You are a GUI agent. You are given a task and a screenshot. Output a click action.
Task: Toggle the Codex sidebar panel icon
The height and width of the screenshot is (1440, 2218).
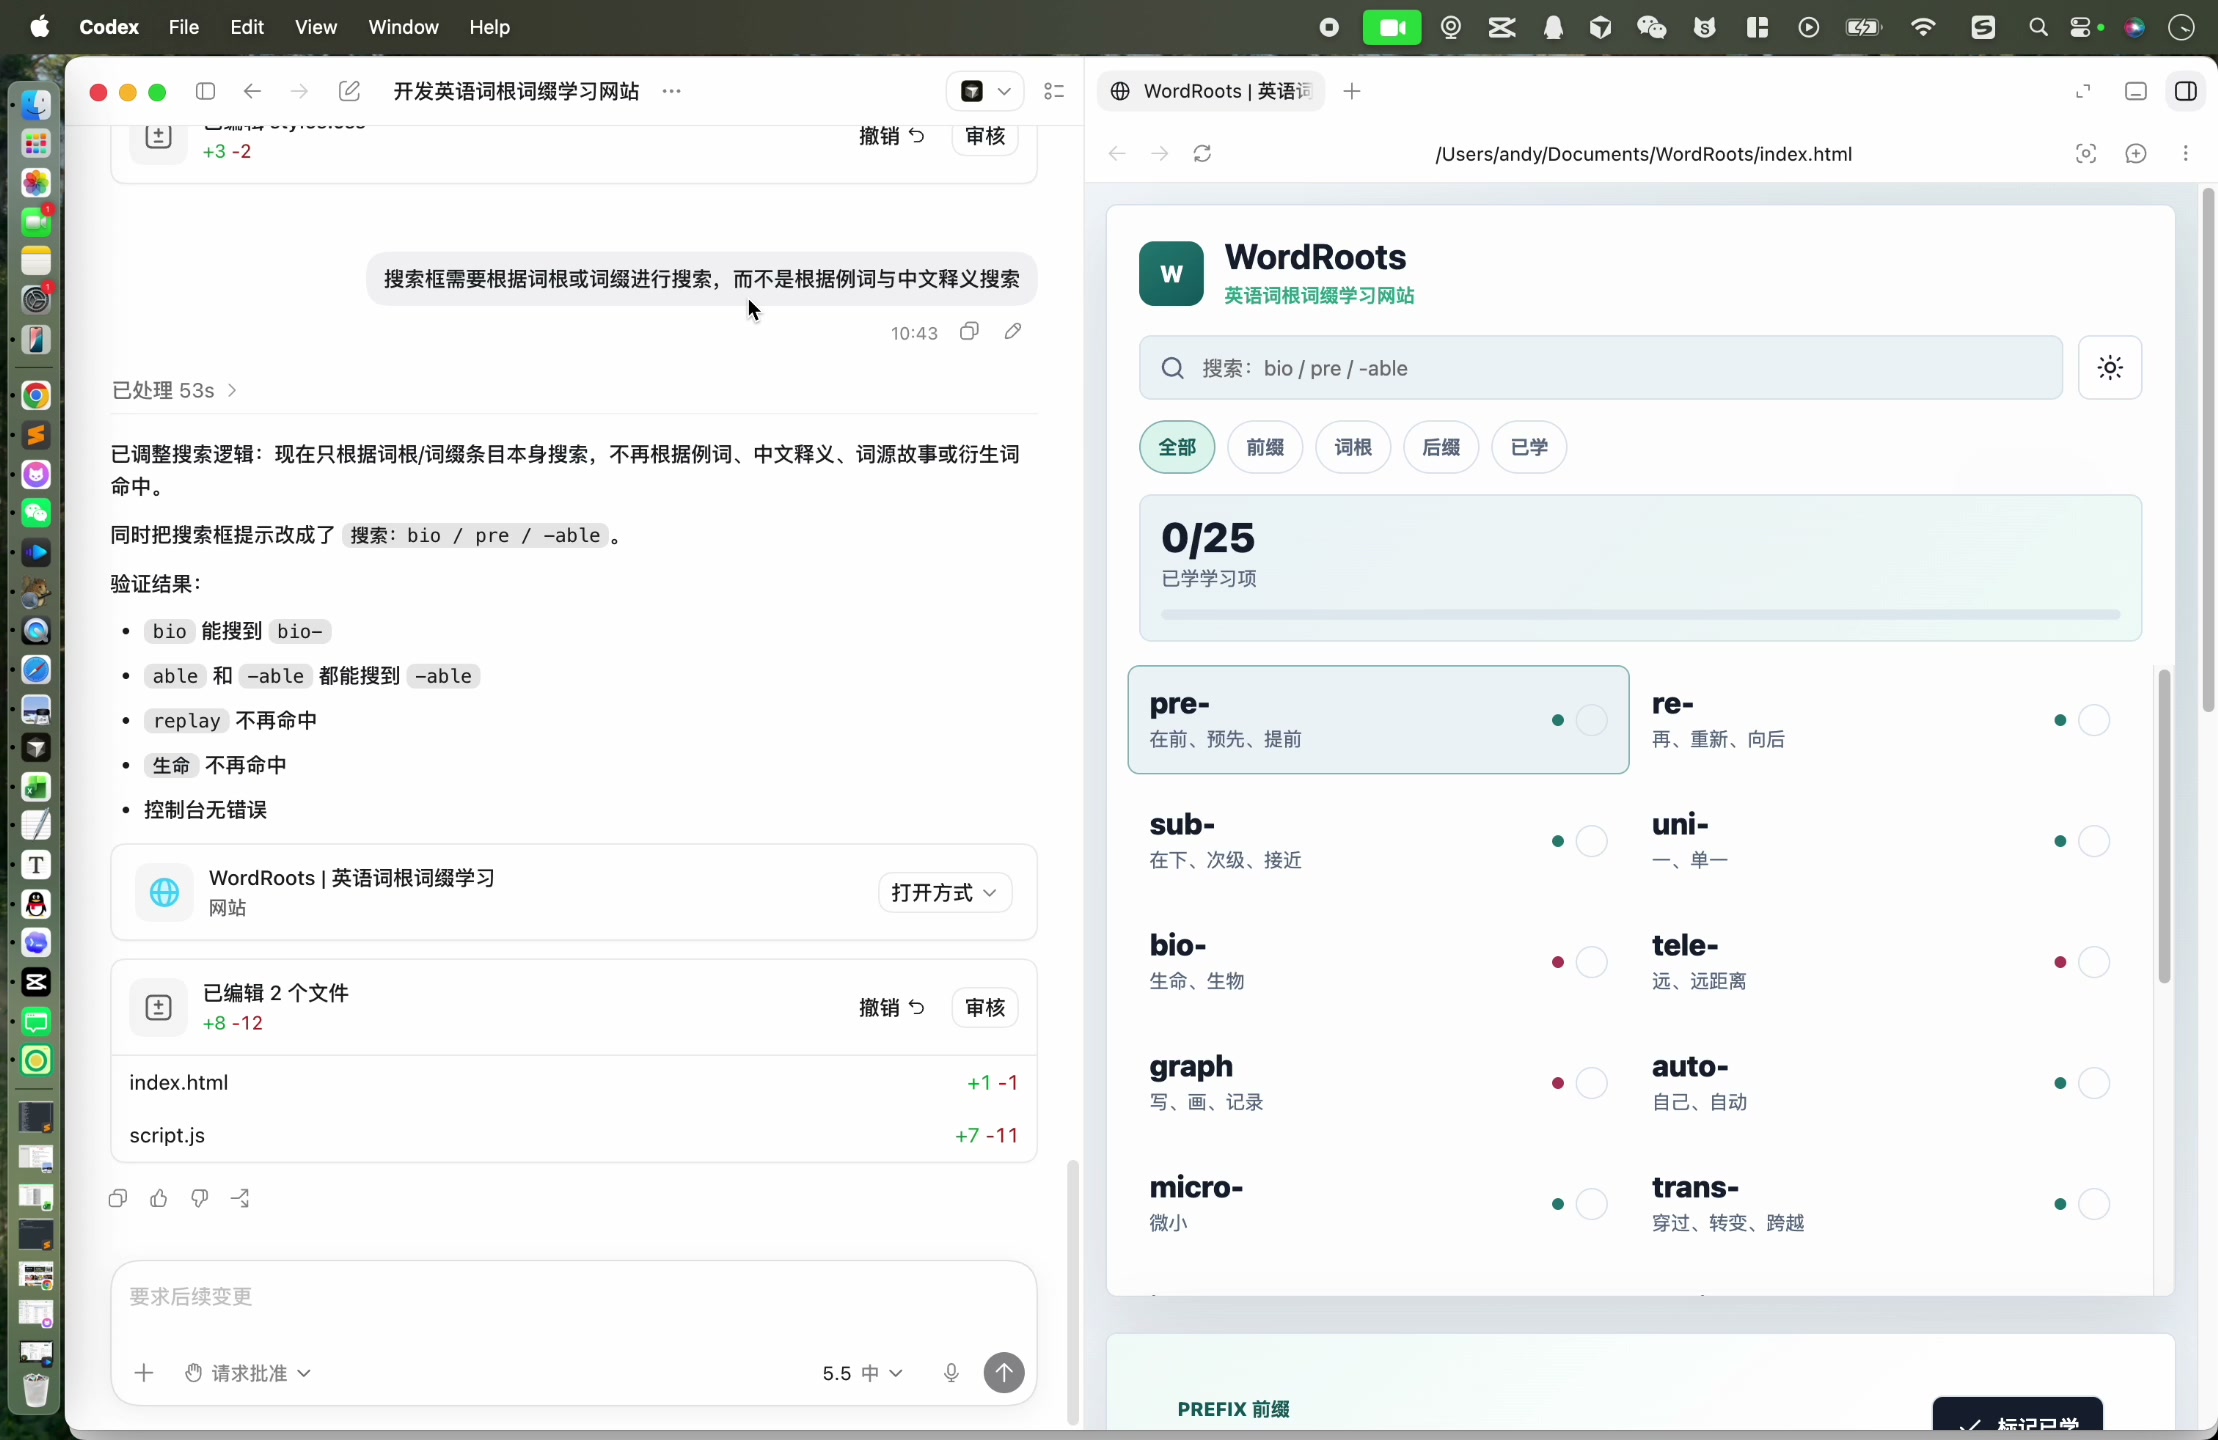(x=206, y=91)
